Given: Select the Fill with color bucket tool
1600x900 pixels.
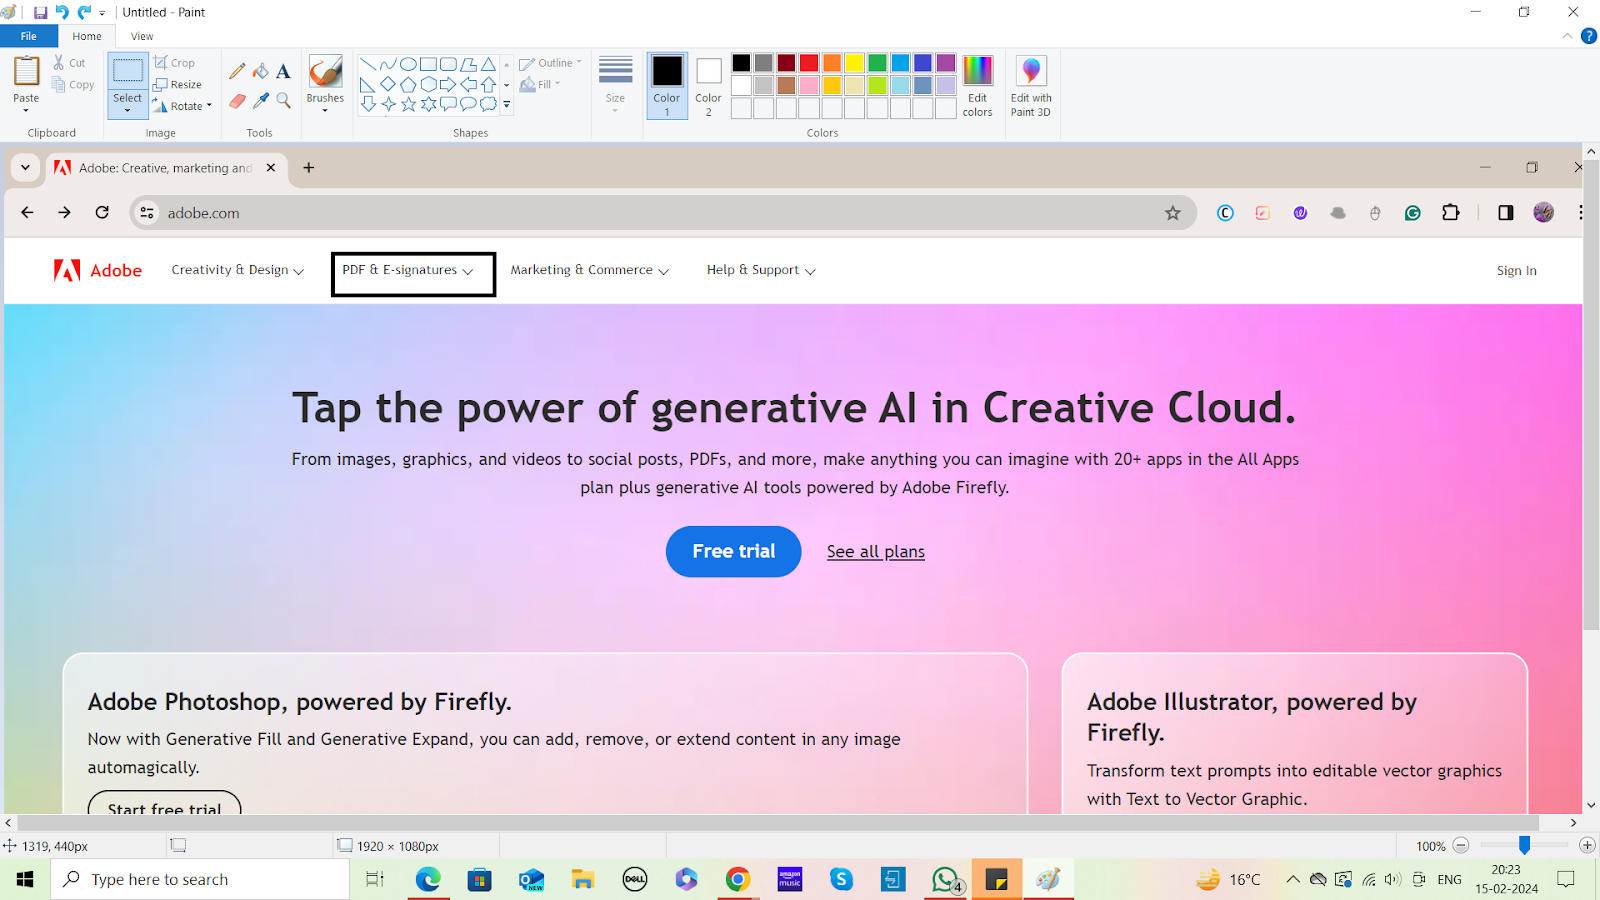Looking at the screenshot, I should coord(260,71).
